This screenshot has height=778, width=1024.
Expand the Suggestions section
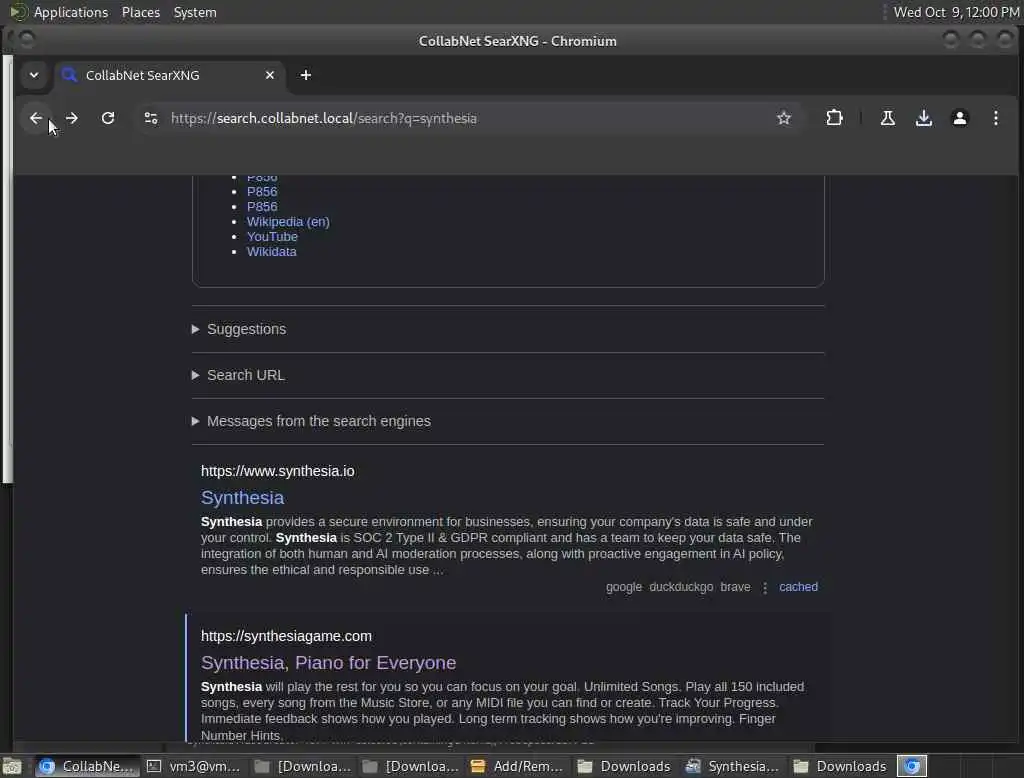pos(239,329)
